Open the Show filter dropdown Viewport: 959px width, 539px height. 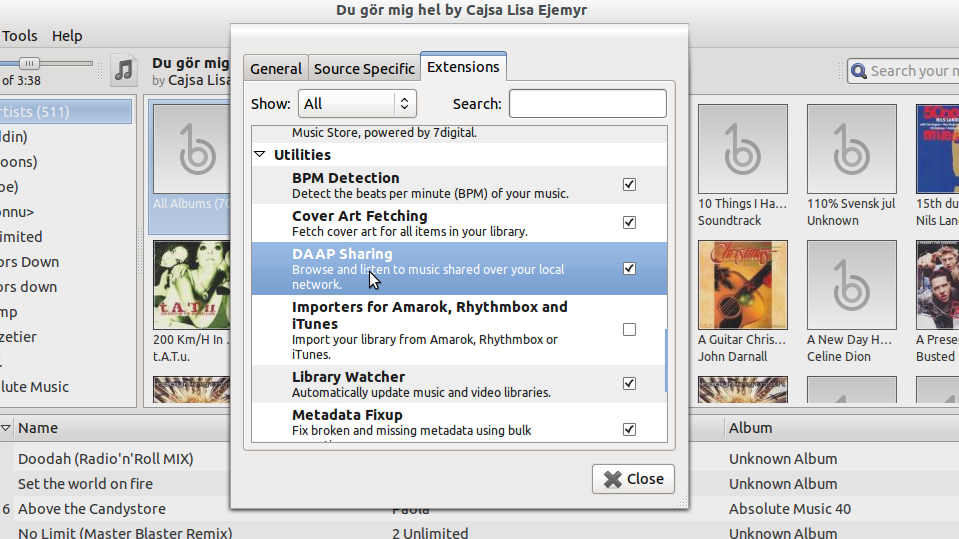point(357,103)
